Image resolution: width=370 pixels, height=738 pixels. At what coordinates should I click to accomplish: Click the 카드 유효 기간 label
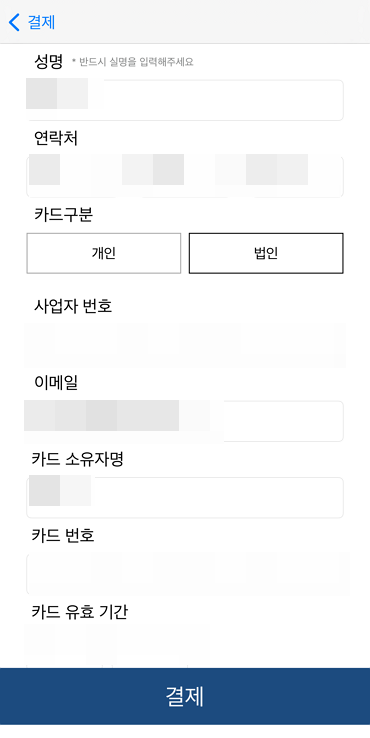[80, 612]
